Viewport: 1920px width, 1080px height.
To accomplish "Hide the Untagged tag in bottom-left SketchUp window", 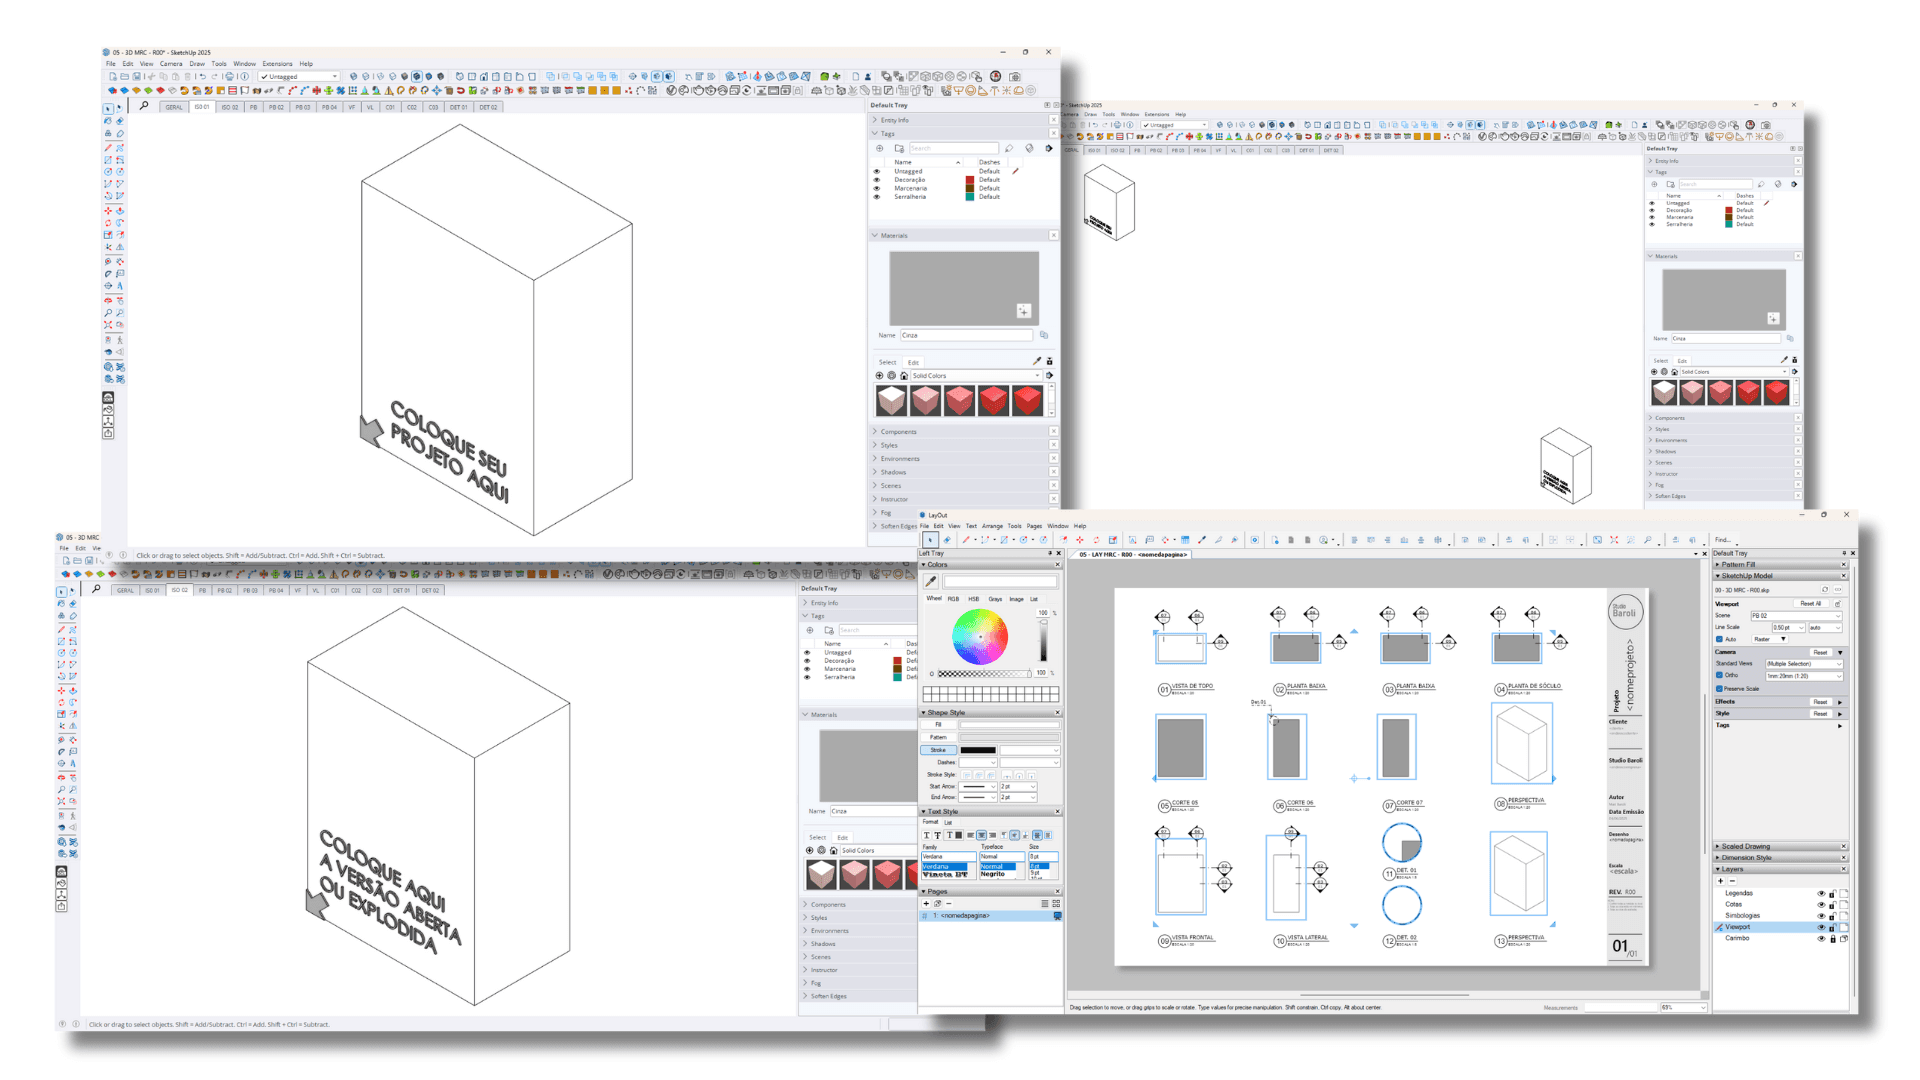I will tap(807, 652).
